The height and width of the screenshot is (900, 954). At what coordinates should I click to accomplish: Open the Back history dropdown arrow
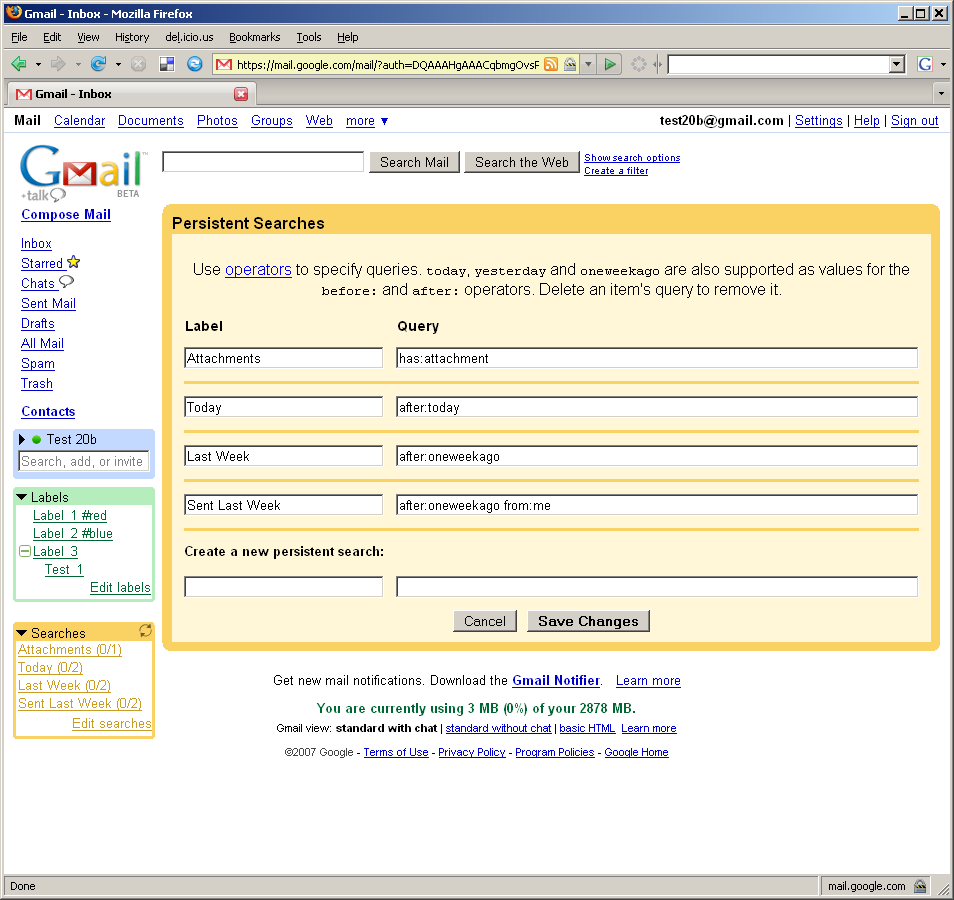(x=38, y=65)
